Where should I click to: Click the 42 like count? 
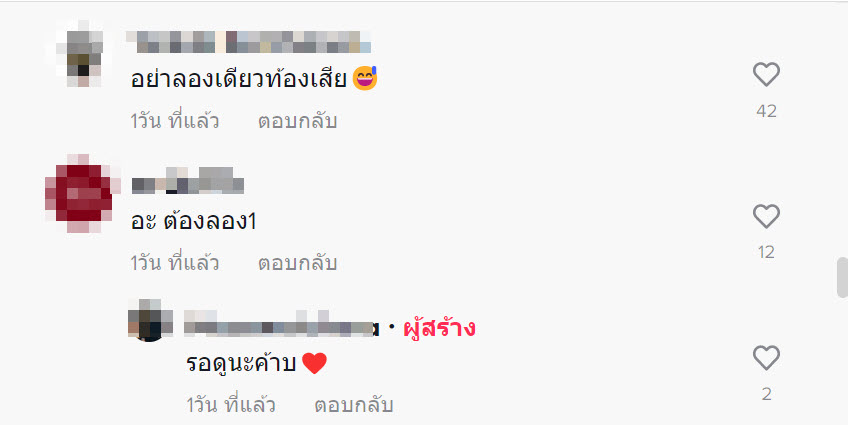(766, 111)
